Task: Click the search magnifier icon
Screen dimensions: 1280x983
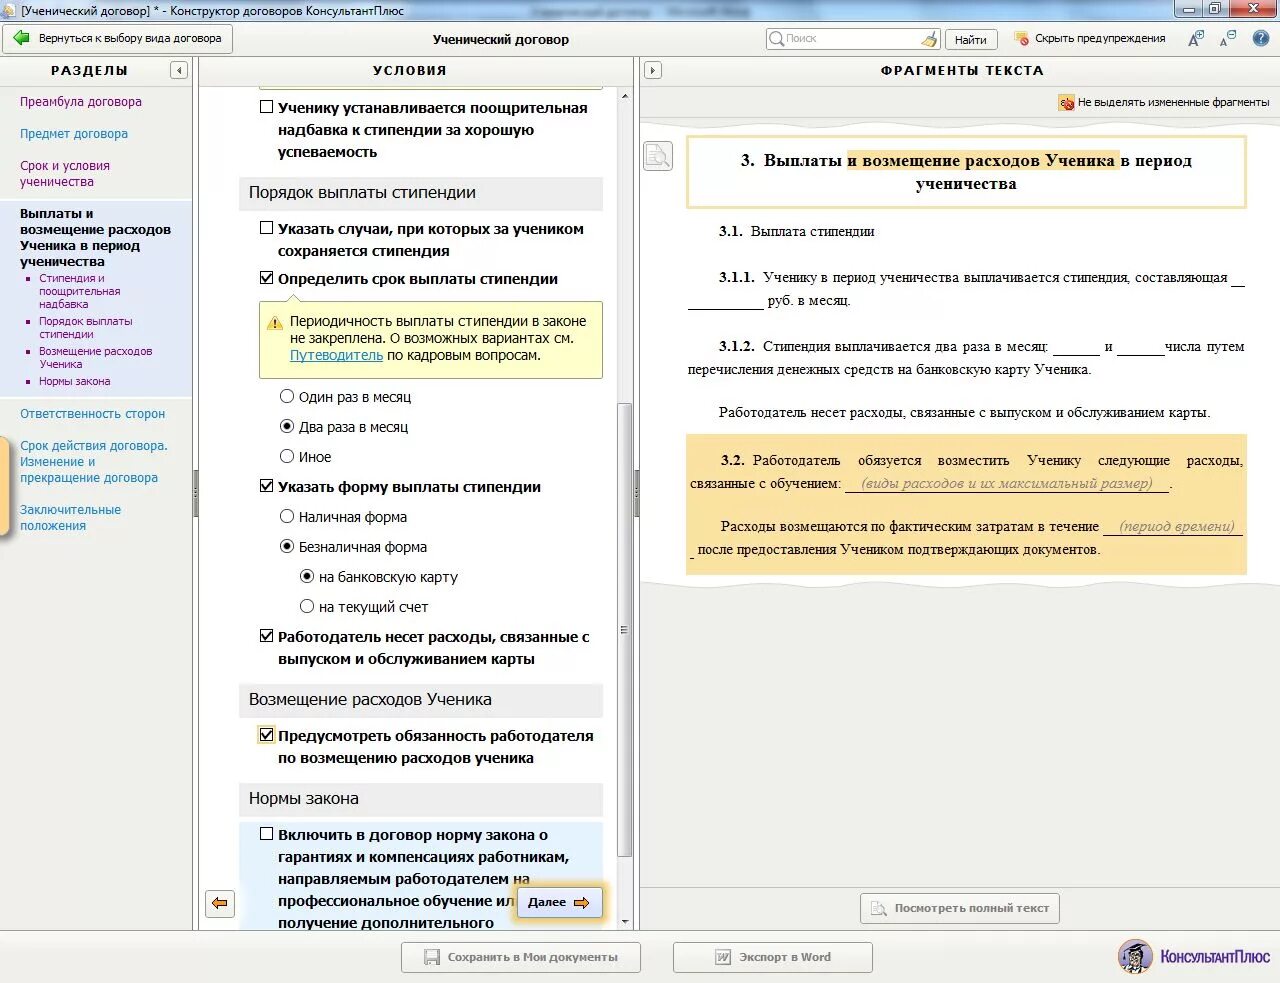Action: (x=776, y=38)
